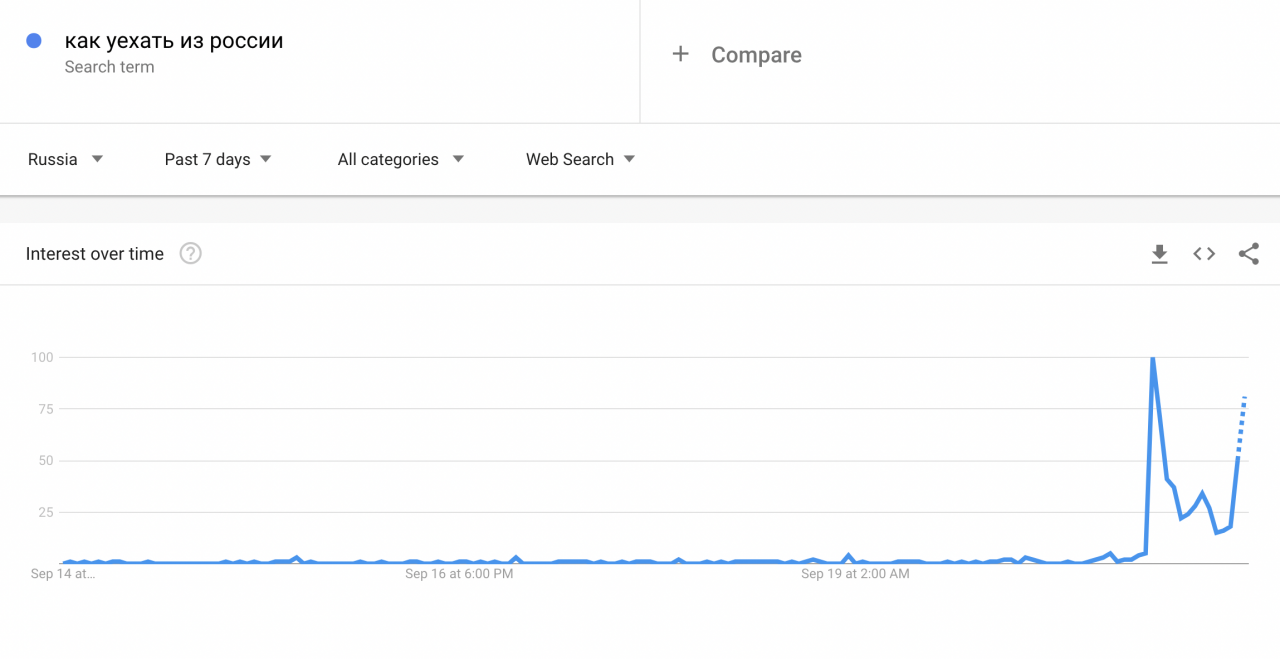1280x659 pixels.
Task: Click the "Search term" subtitle label
Action: (x=109, y=67)
